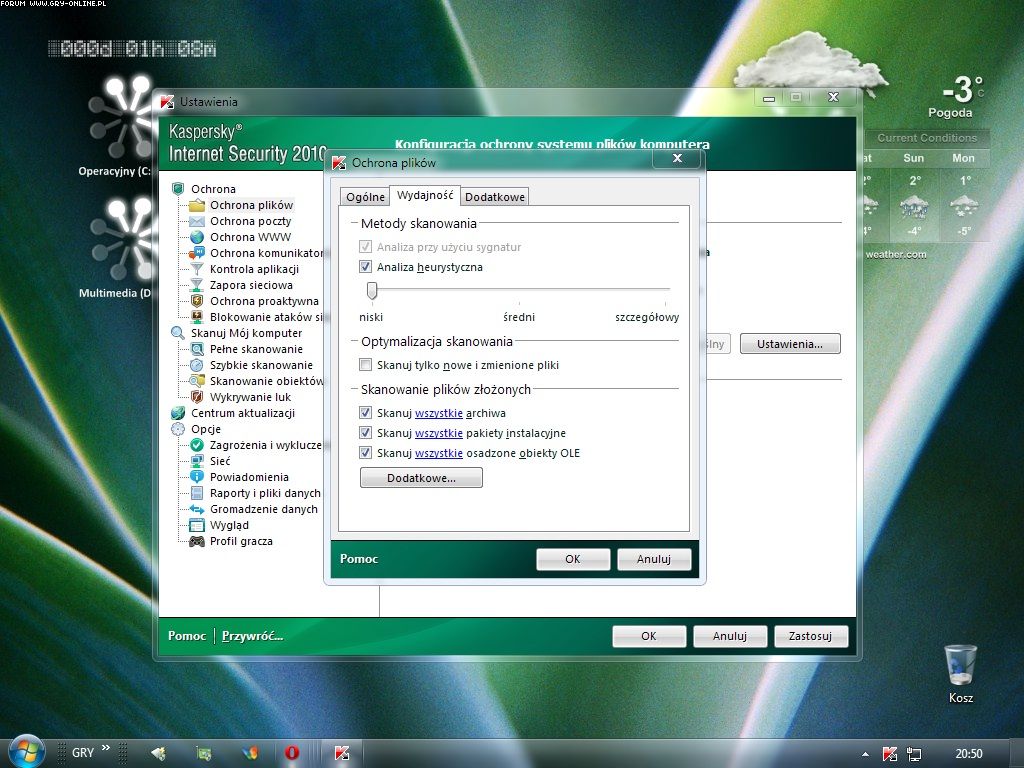
Task: Click the Operacyjny (C:) drive gadget
Action: [x=121, y=127]
